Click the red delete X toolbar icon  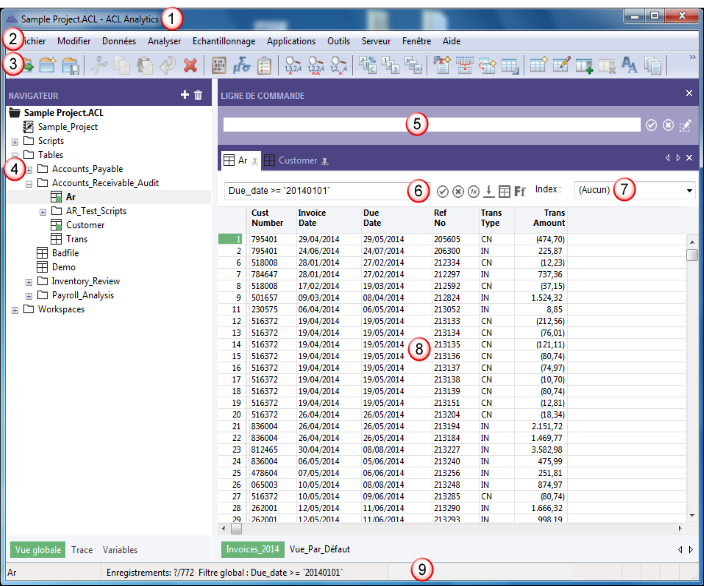pos(189,65)
